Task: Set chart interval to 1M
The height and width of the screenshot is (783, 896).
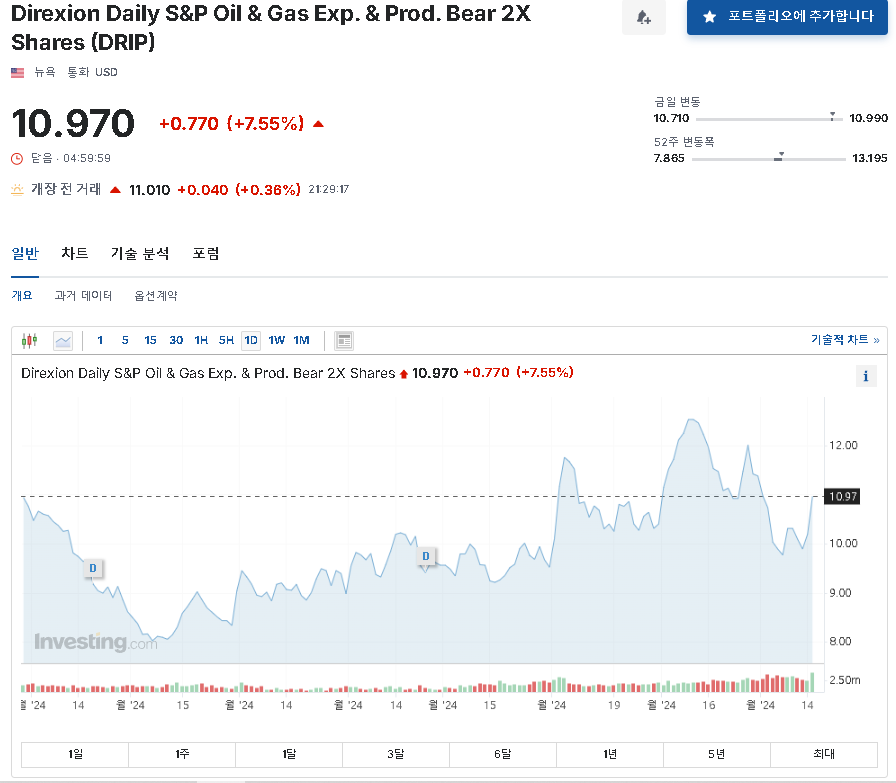Action: 301,341
